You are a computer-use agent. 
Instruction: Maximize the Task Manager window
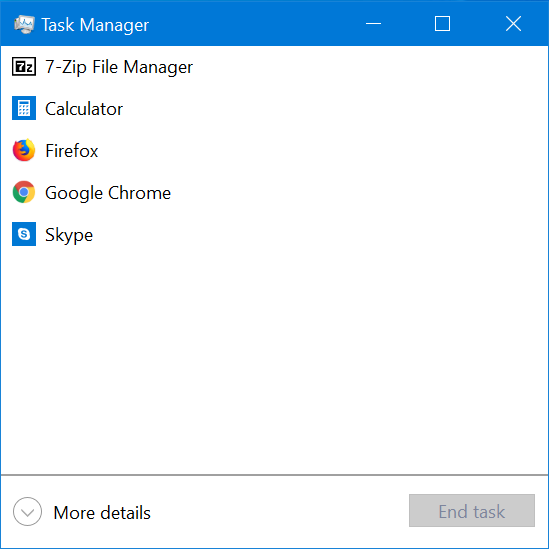tap(442, 24)
